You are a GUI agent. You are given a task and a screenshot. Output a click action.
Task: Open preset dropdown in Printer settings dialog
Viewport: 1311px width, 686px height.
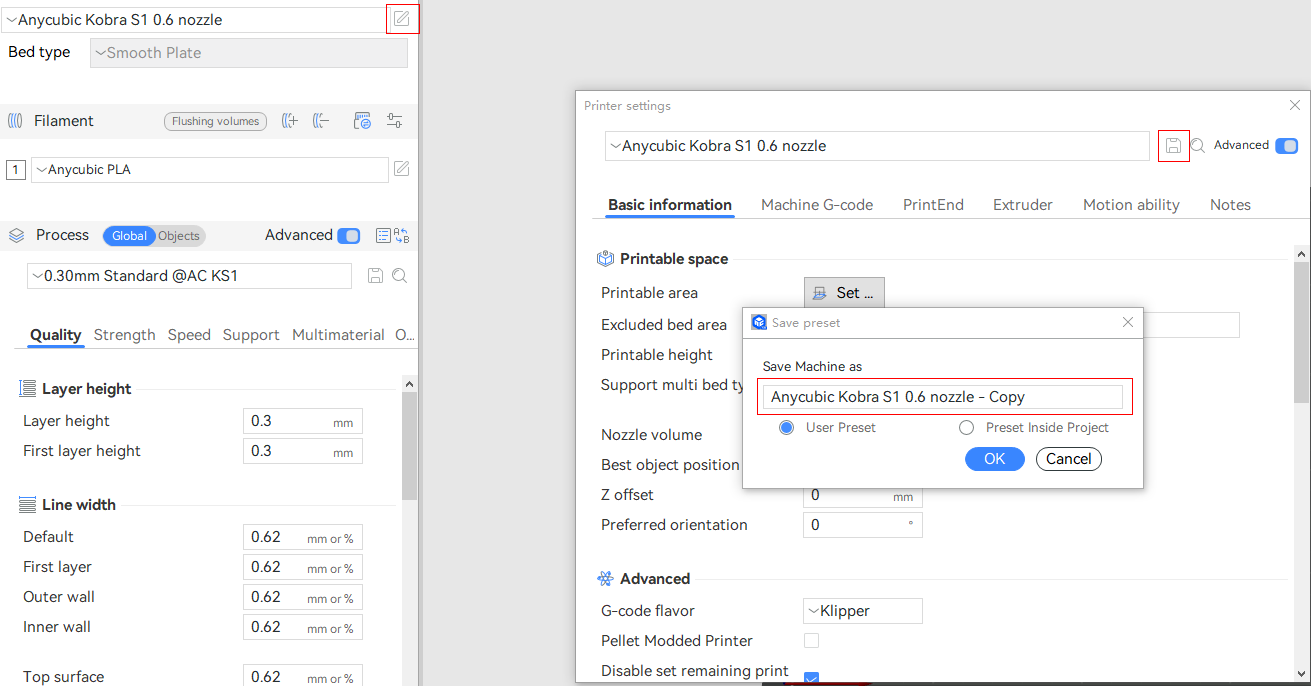(877, 146)
